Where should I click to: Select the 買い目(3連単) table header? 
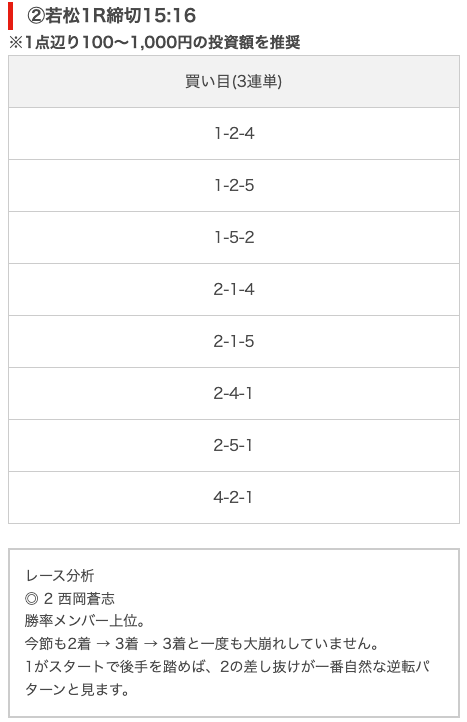click(234, 82)
